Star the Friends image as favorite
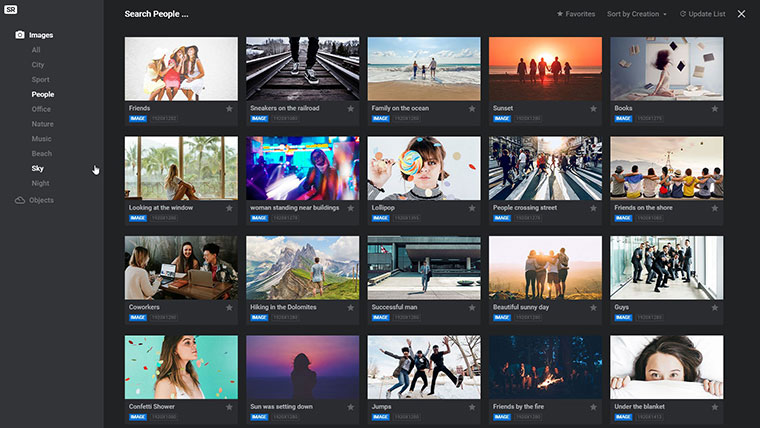The width and height of the screenshot is (760, 428). pos(229,108)
